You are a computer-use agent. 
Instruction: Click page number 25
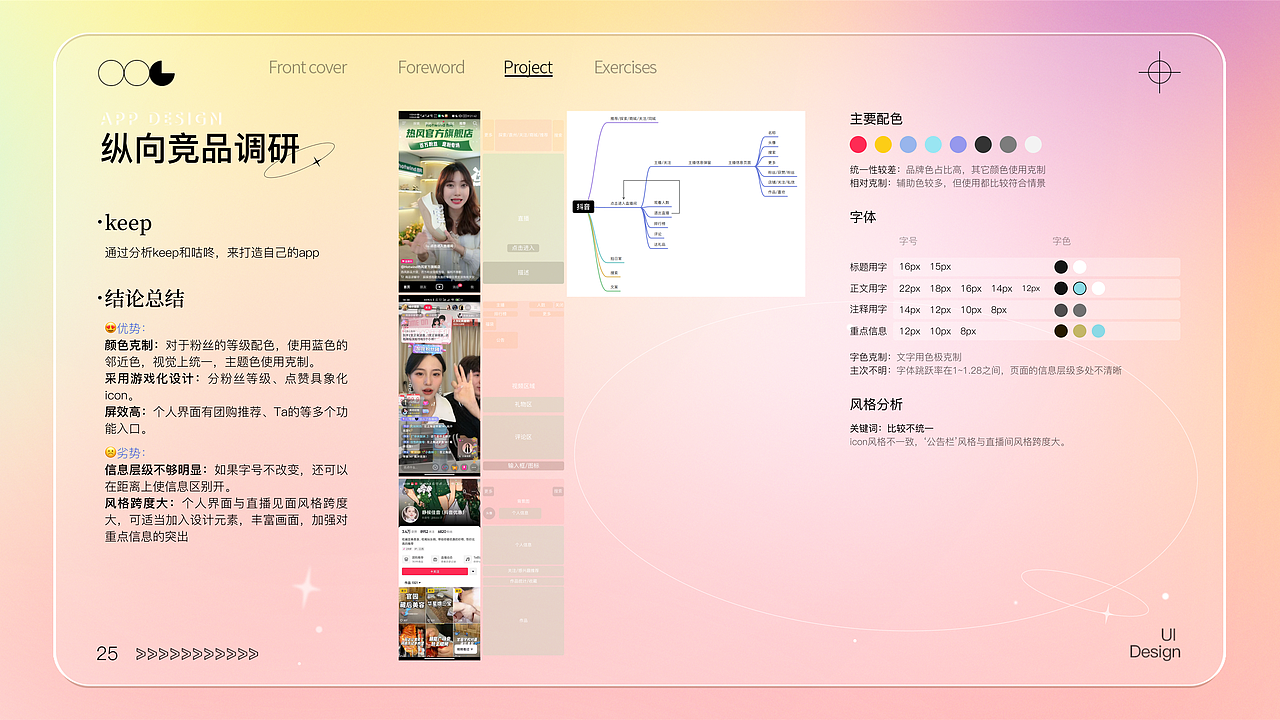107,654
